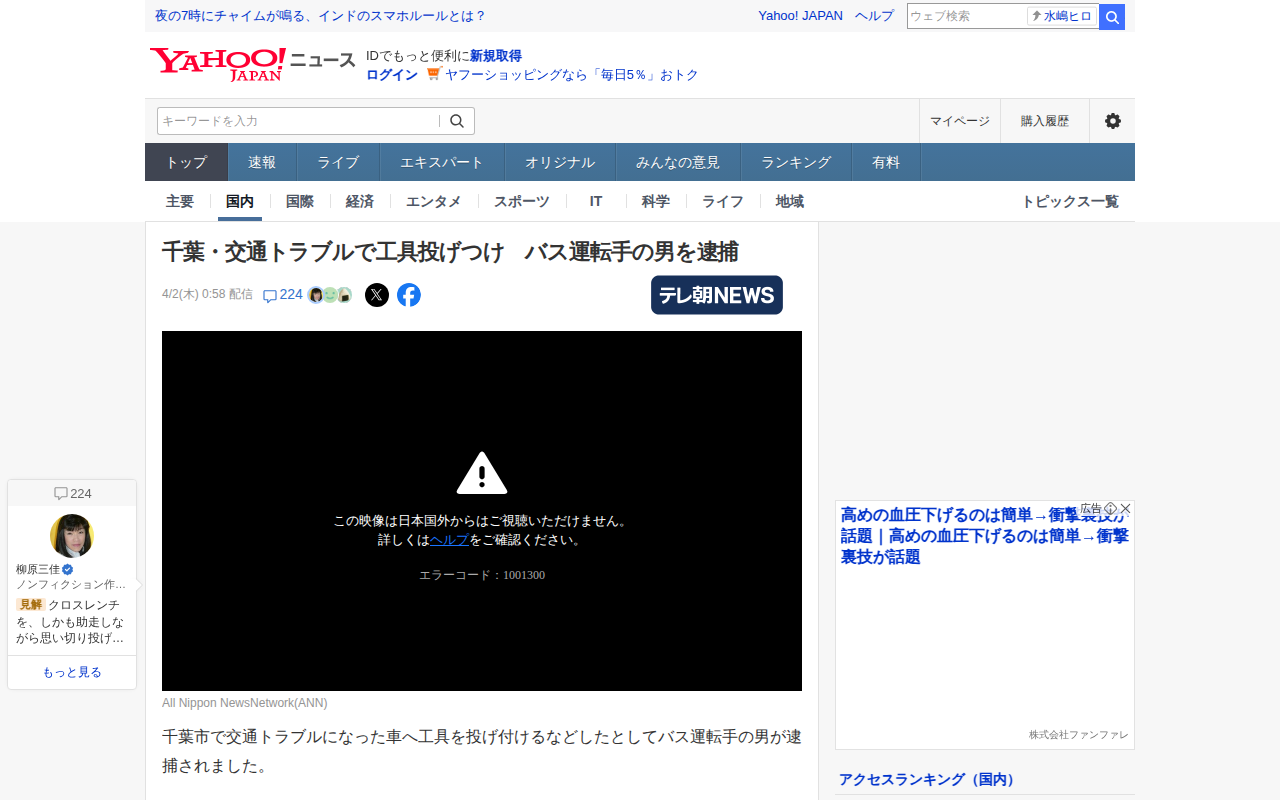This screenshot has height=800, width=1280.
Task: Click もっと見る in the comment panel
Action: (72, 672)
